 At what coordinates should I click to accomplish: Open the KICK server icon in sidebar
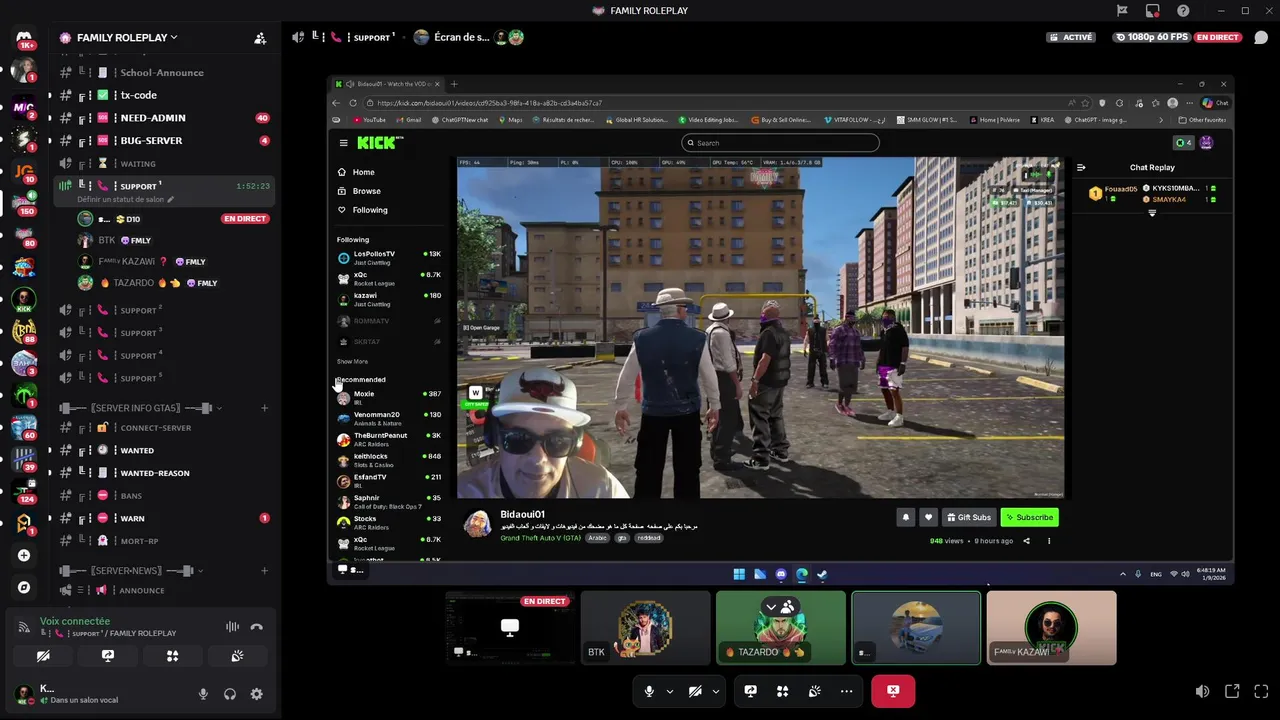24,300
